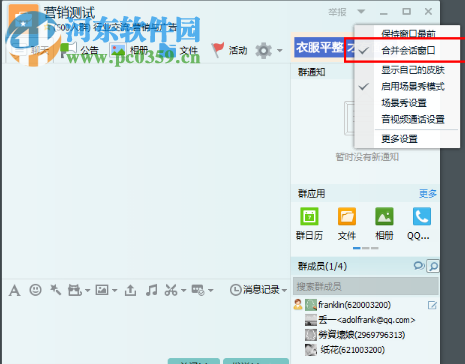Open the green 相册 app in 群应用

(x=384, y=216)
